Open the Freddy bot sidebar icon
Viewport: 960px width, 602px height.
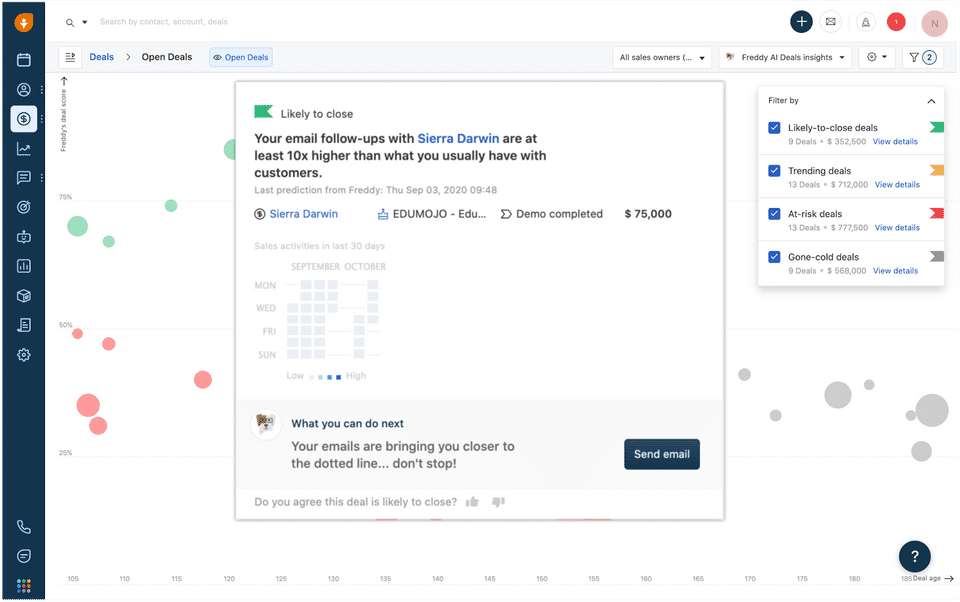click(x=23, y=236)
